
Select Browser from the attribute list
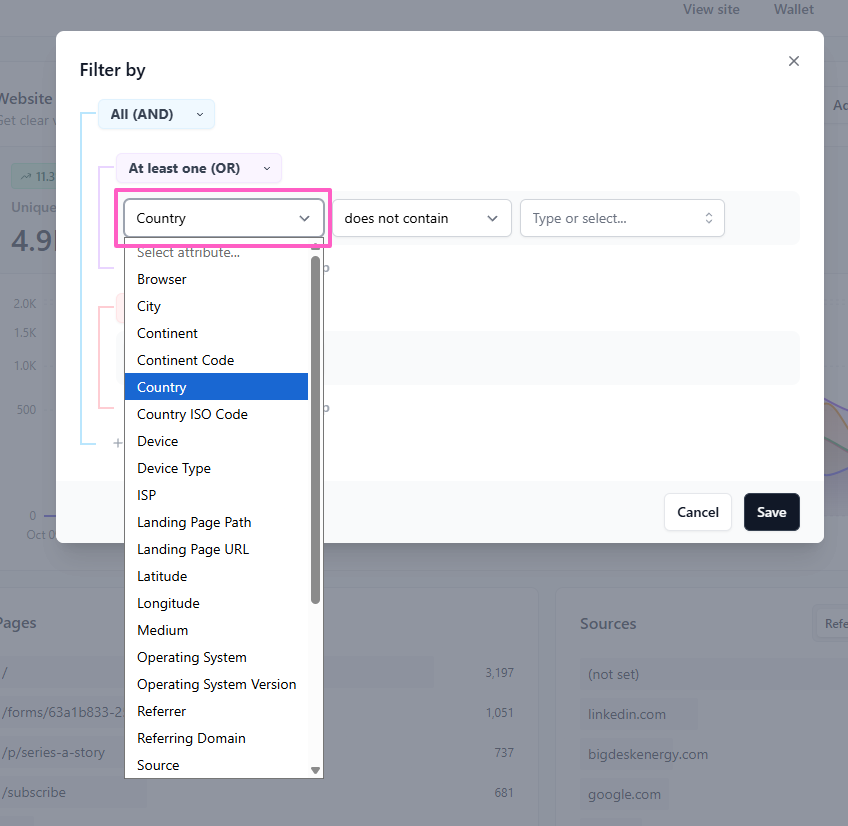pos(162,279)
